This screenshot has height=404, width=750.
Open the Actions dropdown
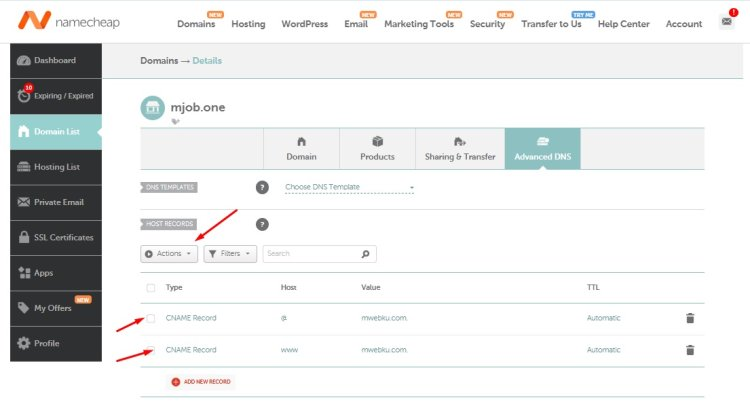(x=168, y=254)
